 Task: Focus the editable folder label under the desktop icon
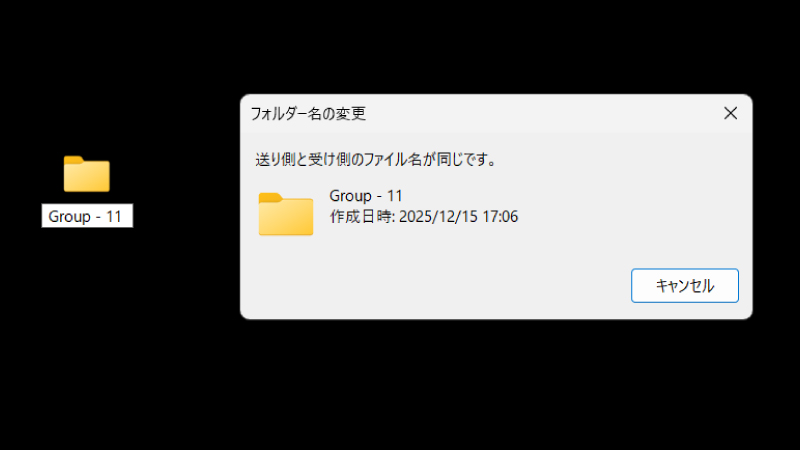pos(87,216)
